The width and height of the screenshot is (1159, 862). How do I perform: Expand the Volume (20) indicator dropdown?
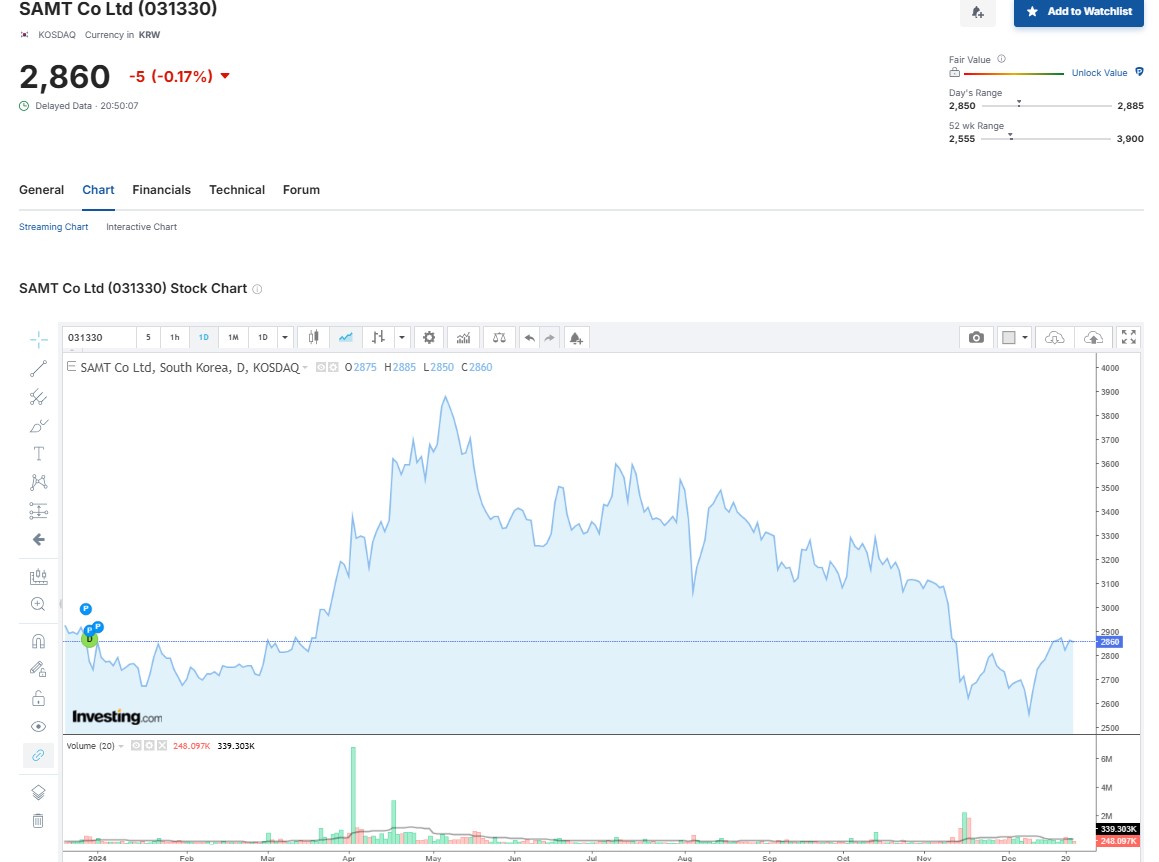pyautogui.click(x=121, y=747)
